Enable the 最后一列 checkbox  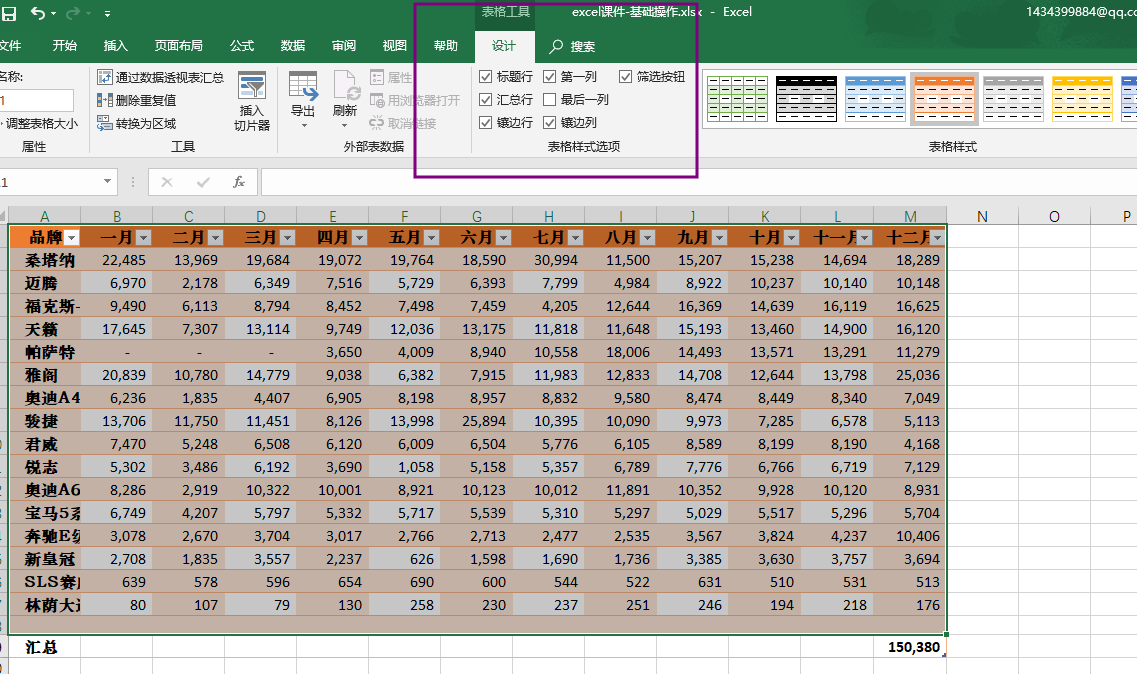point(549,99)
